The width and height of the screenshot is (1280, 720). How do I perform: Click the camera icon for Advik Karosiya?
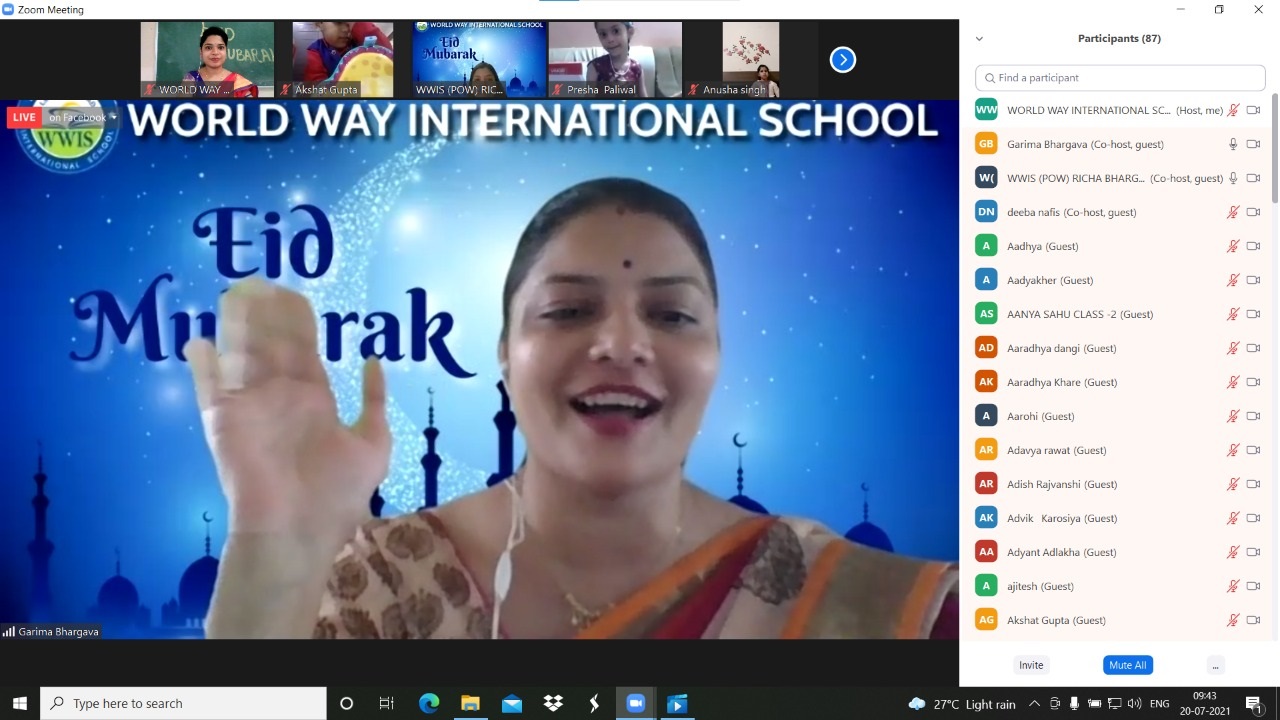[x=1253, y=518]
